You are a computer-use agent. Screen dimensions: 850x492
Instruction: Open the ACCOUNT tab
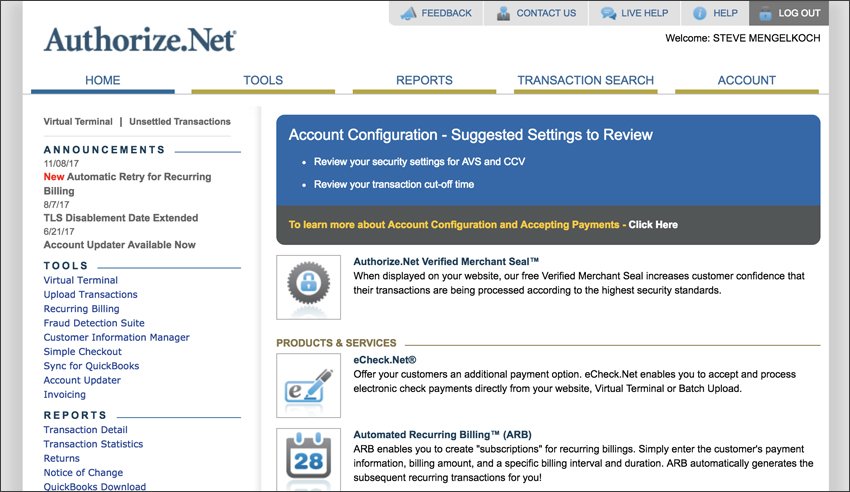pos(746,80)
